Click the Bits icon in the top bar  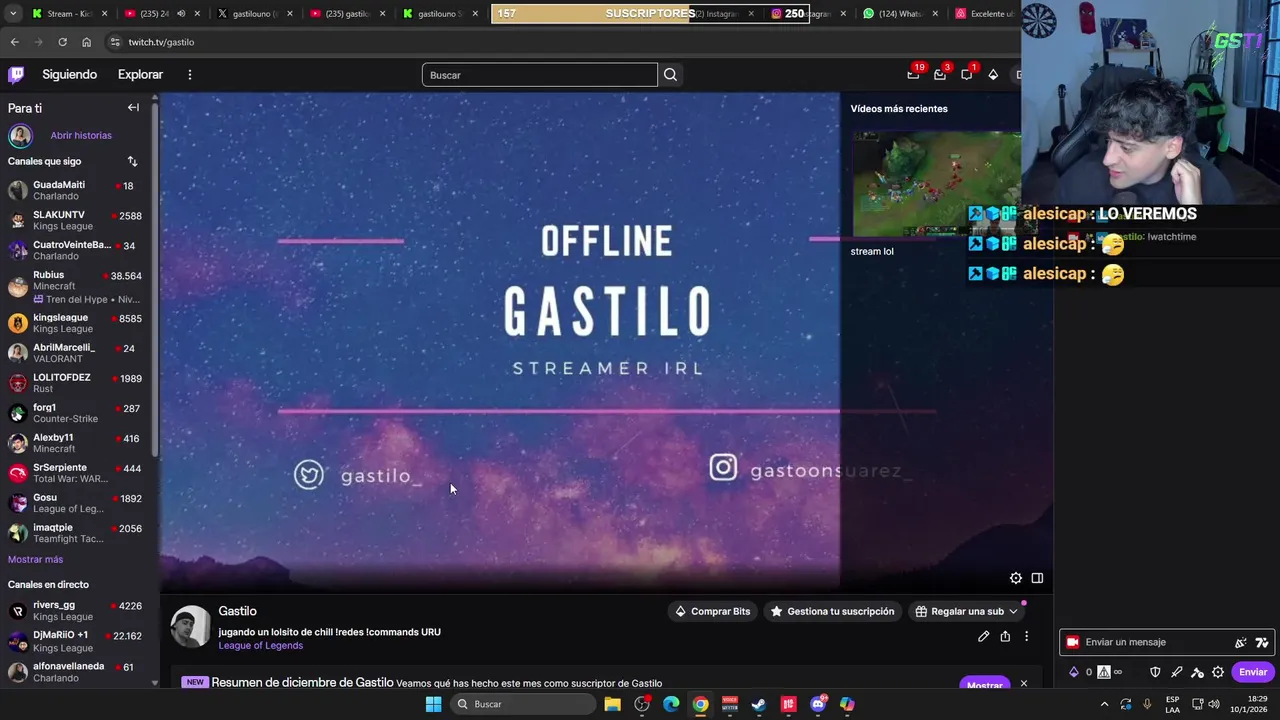click(993, 74)
